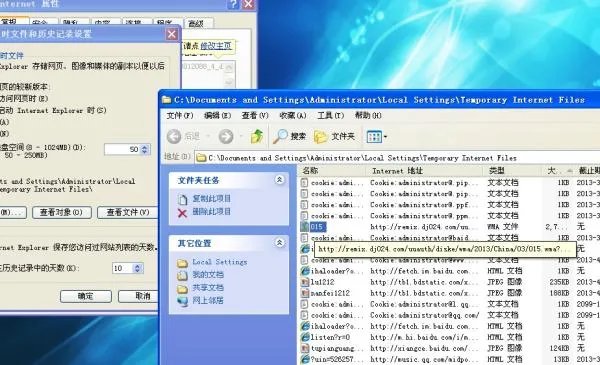
Task: Open the 工具(T) menu
Action: click(331, 115)
